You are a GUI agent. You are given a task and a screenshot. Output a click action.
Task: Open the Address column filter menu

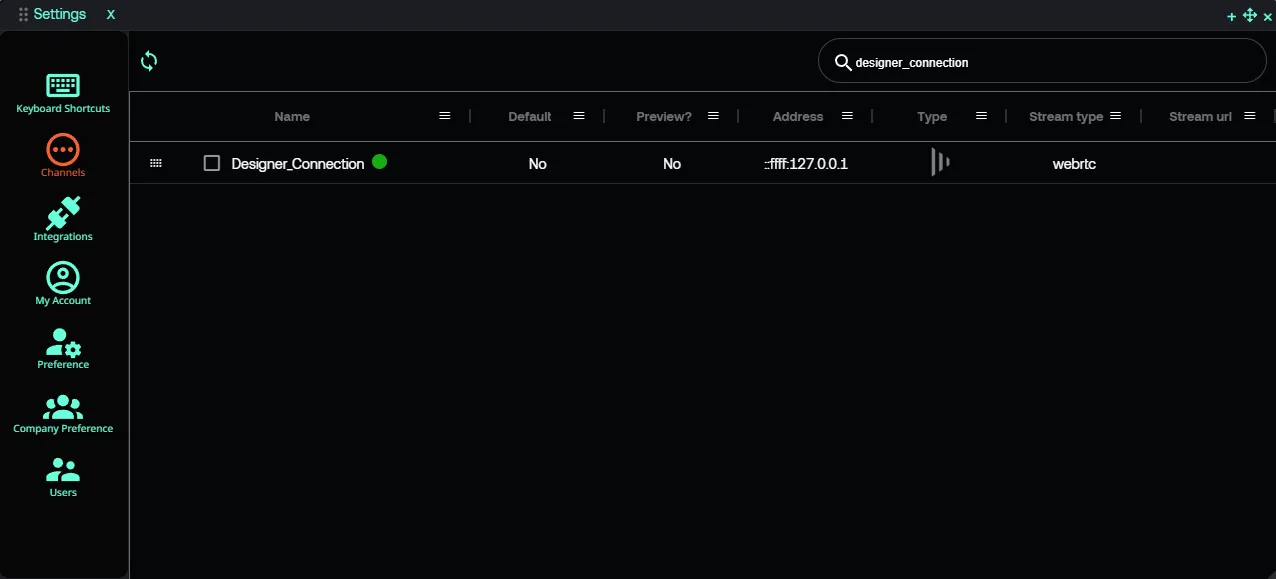point(847,116)
